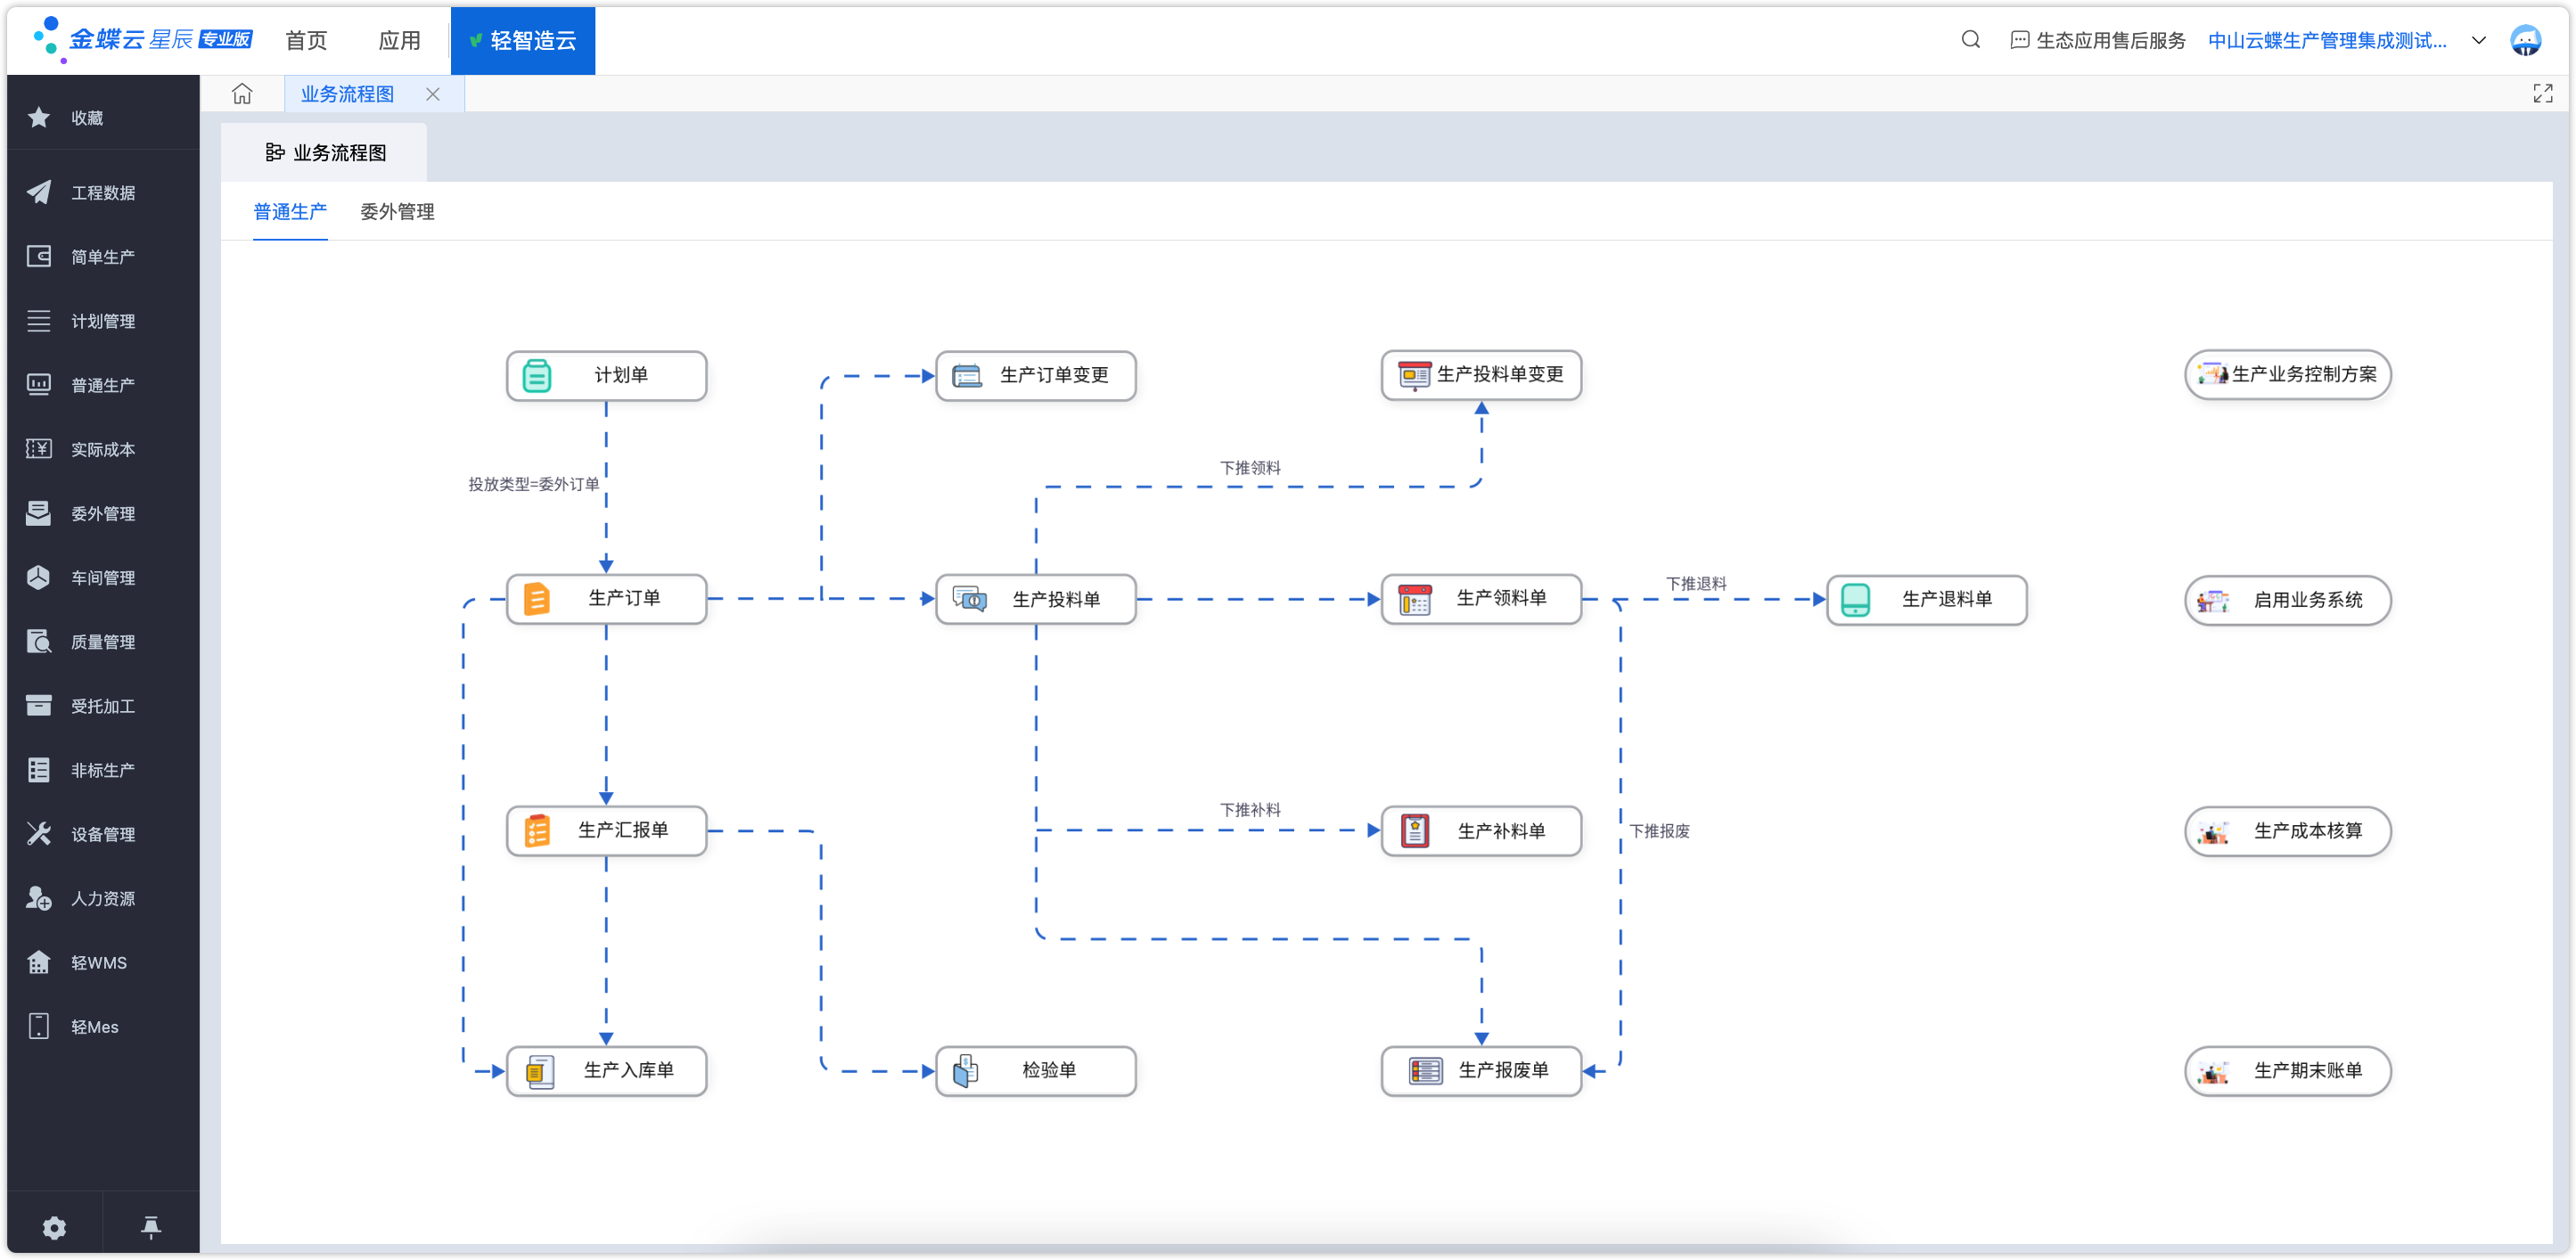Open 启用业务系统 button
The height and width of the screenshot is (1260, 2576).
[x=2287, y=599]
